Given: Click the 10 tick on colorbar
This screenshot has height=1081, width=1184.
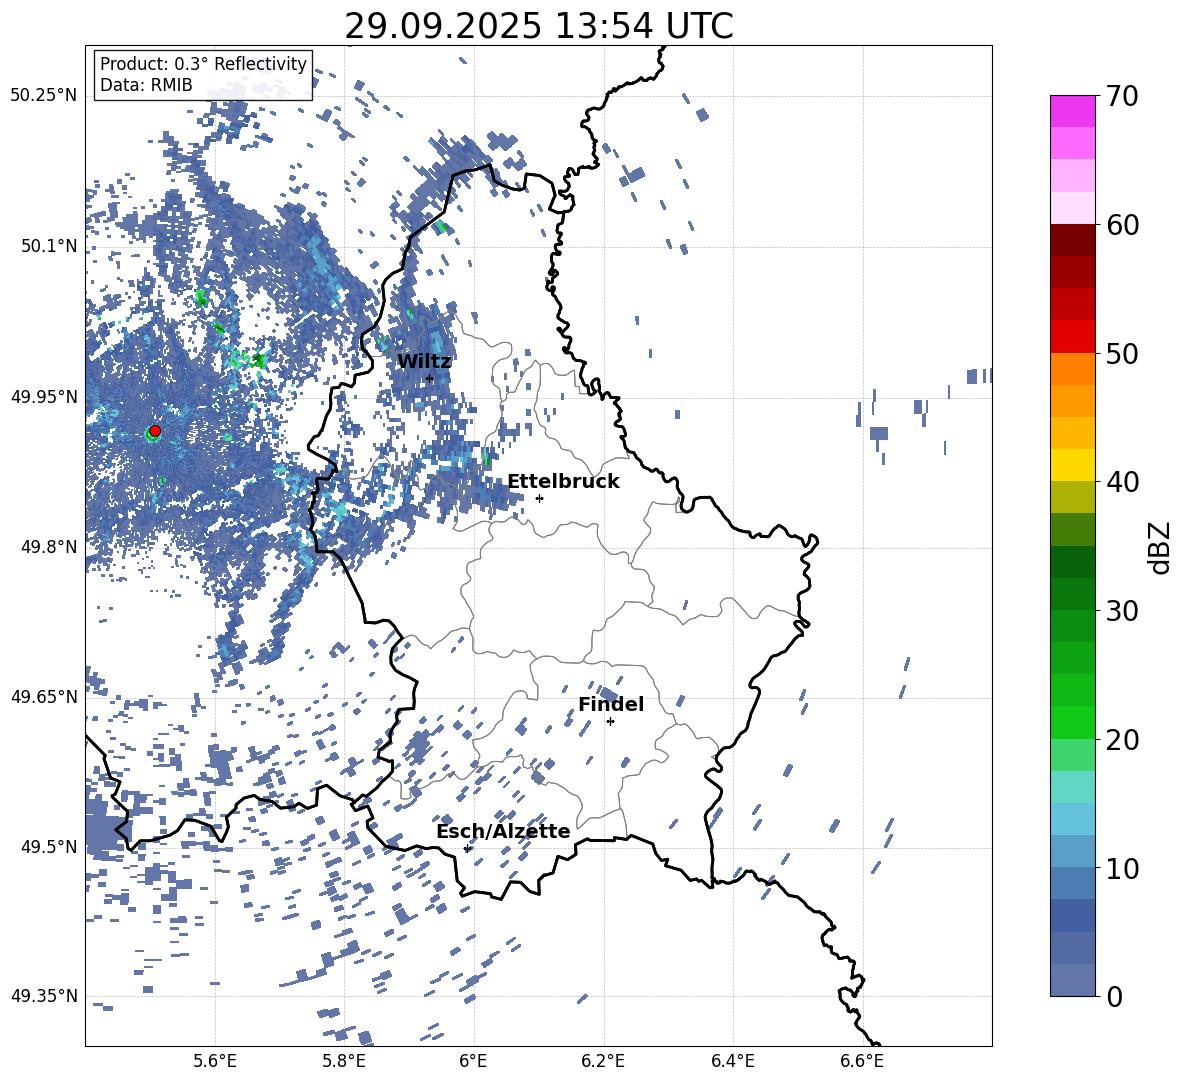Looking at the screenshot, I should point(1121,868).
